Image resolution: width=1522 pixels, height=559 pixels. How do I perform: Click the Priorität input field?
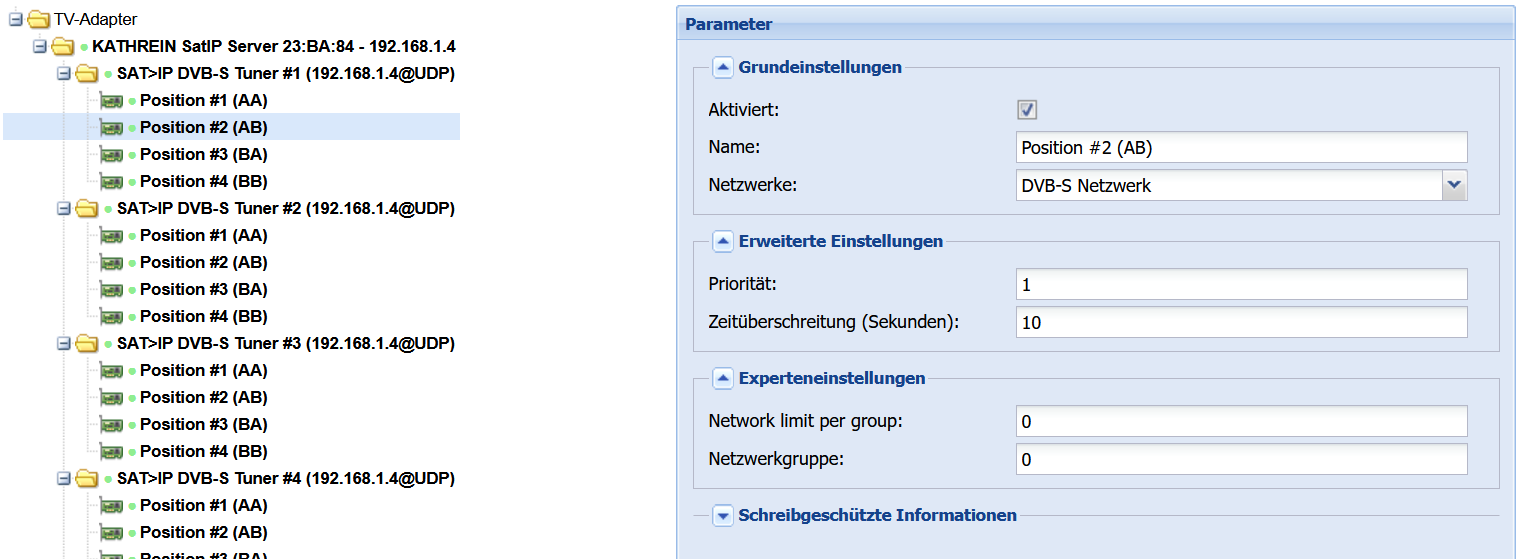click(1241, 284)
